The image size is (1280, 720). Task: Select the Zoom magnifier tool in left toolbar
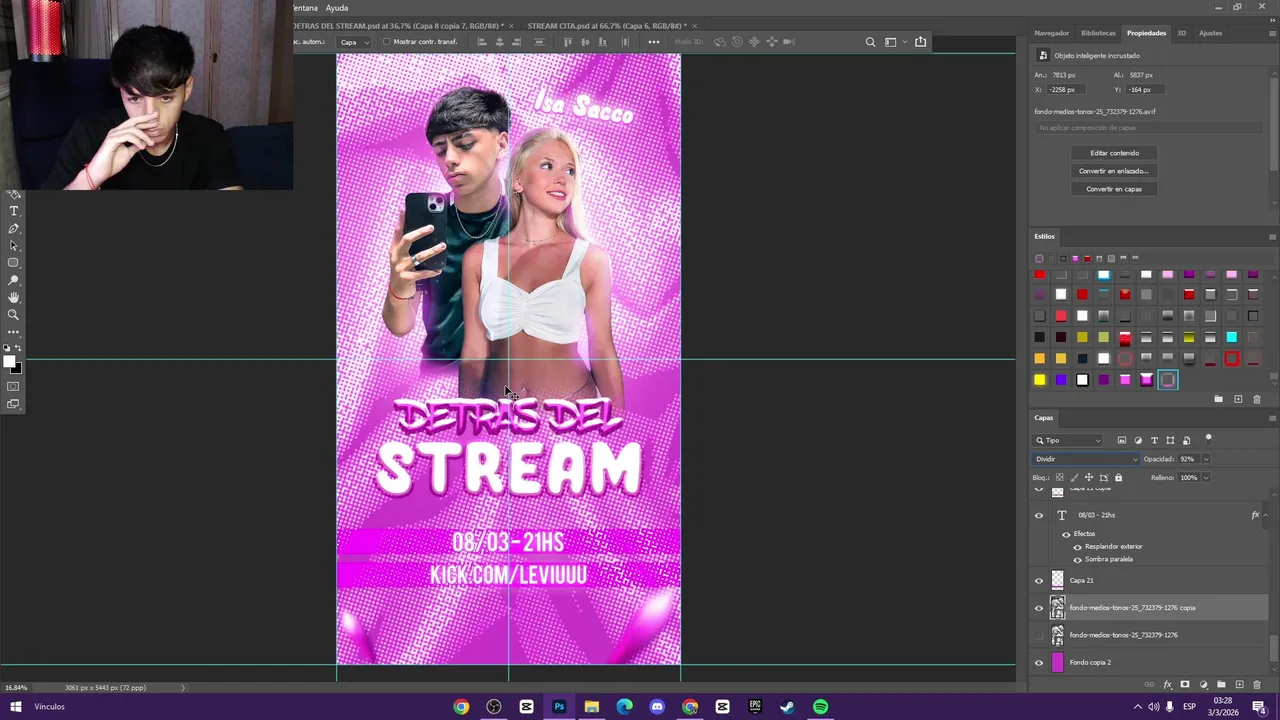[x=14, y=315]
